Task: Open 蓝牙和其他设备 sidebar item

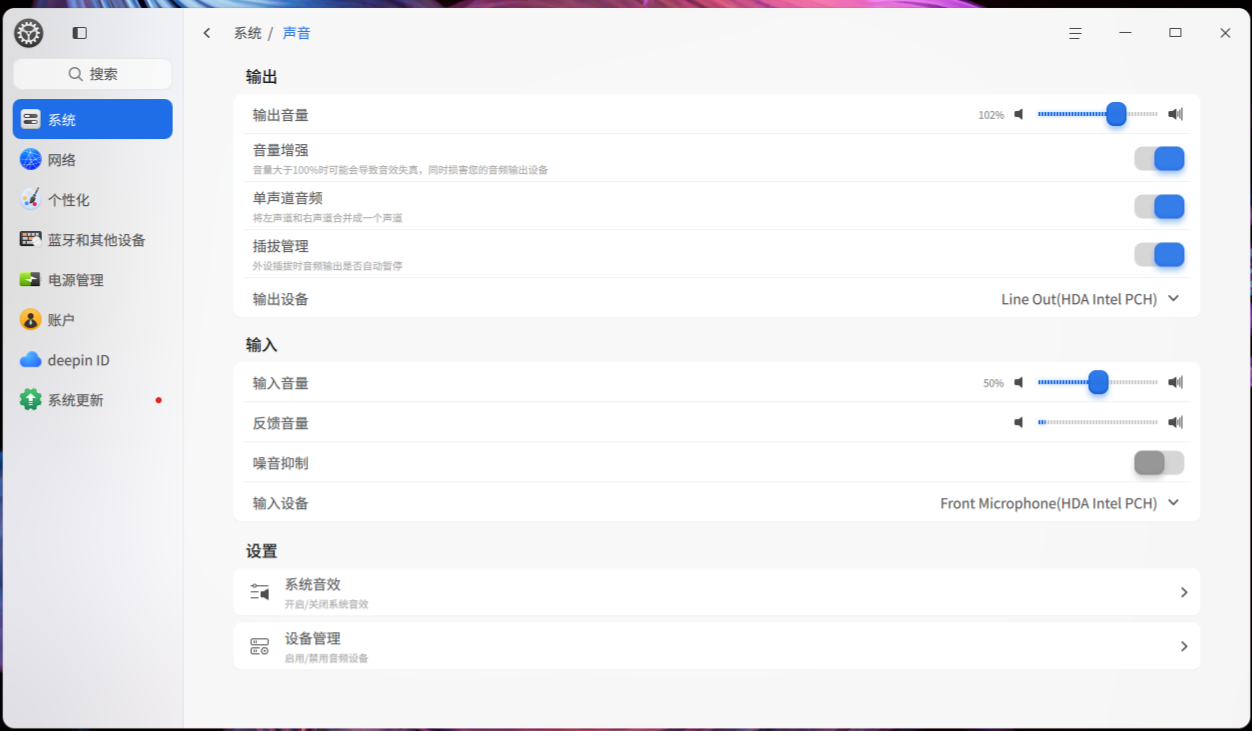Action: click(x=92, y=239)
